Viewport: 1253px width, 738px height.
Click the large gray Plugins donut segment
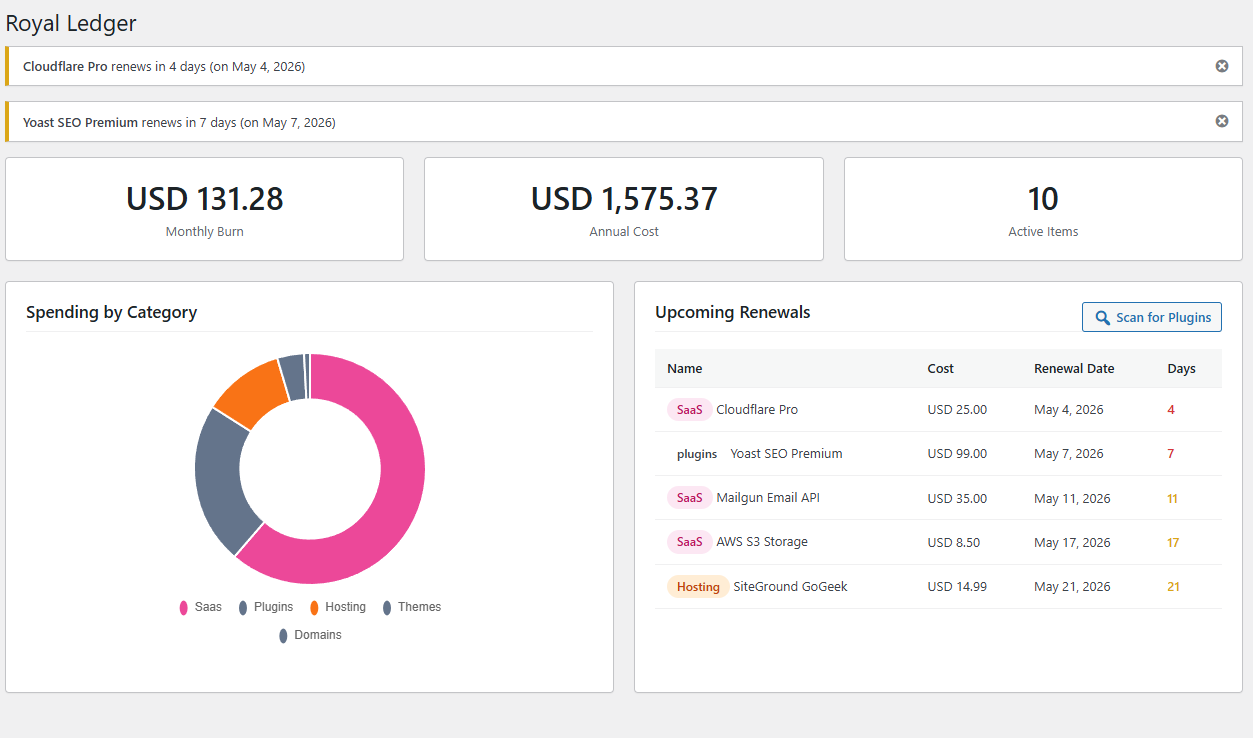click(217, 480)
